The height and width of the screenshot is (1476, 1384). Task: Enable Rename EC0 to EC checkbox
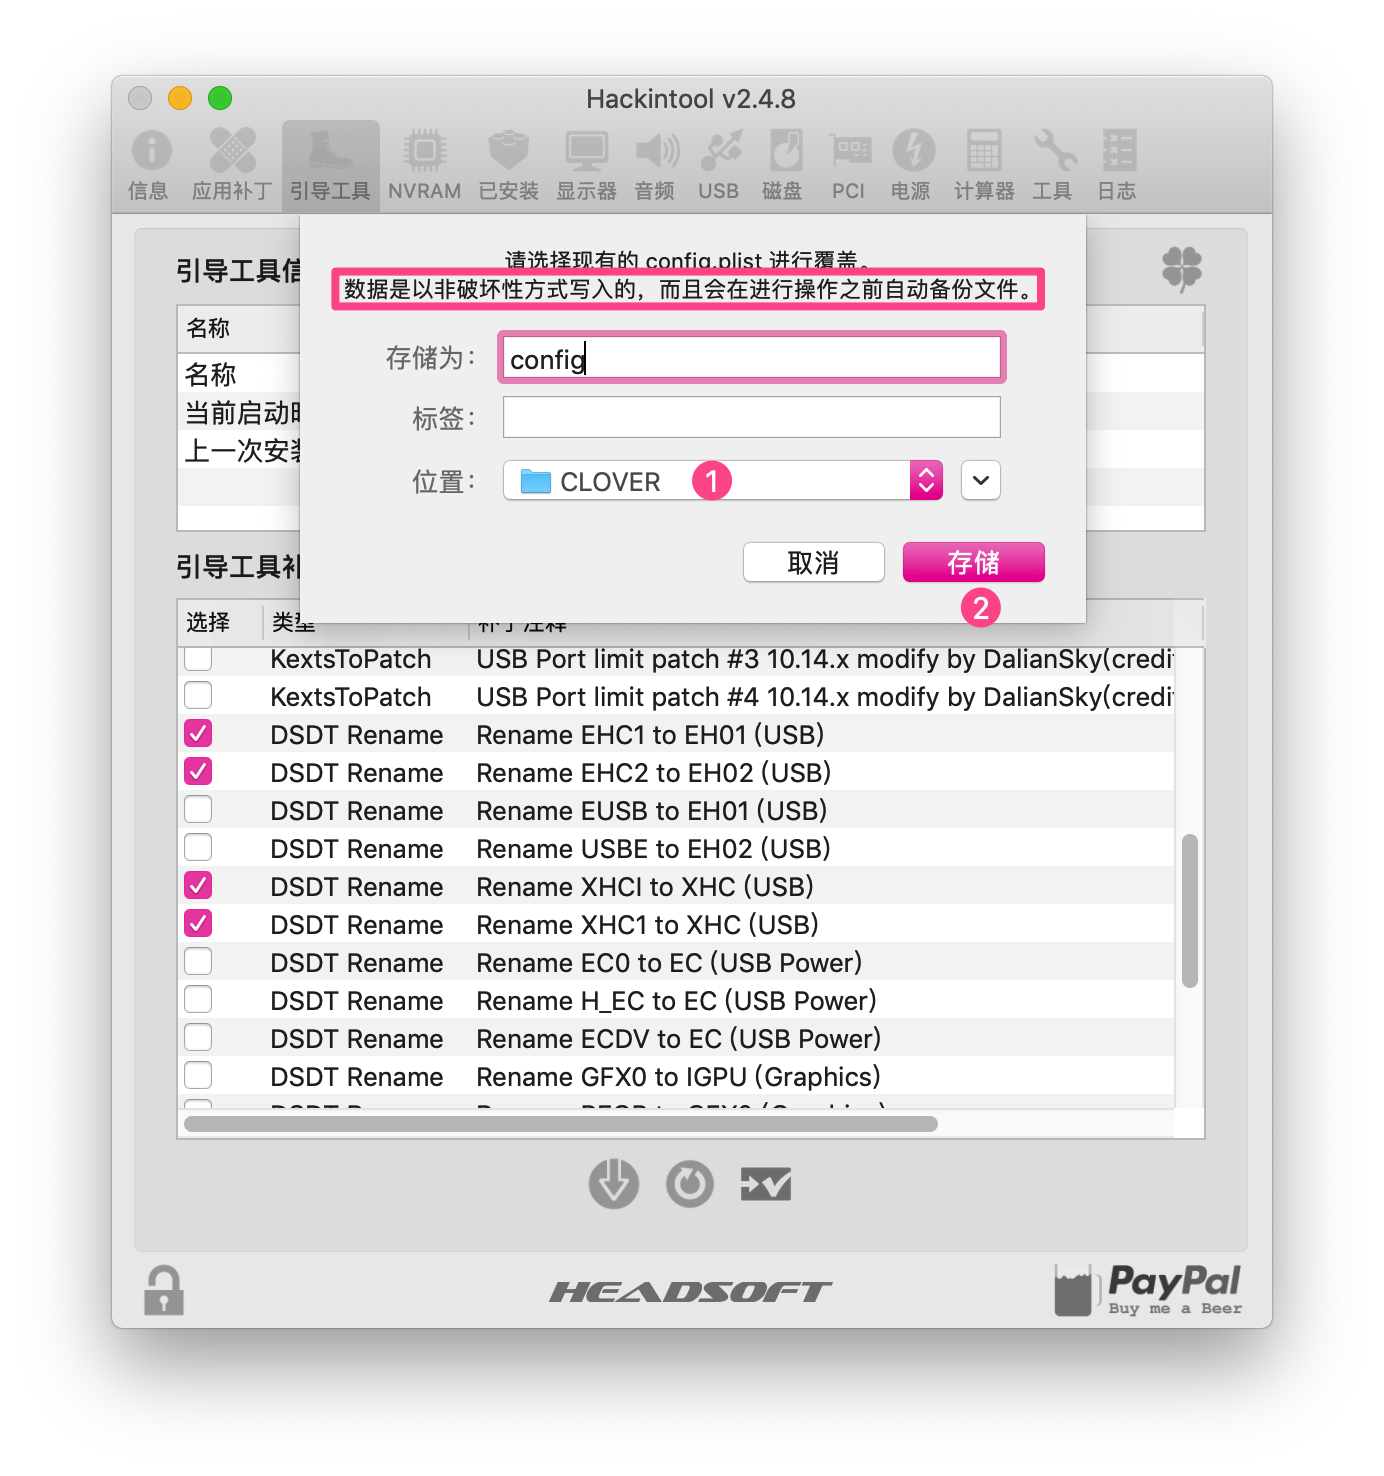click(199, 962)
